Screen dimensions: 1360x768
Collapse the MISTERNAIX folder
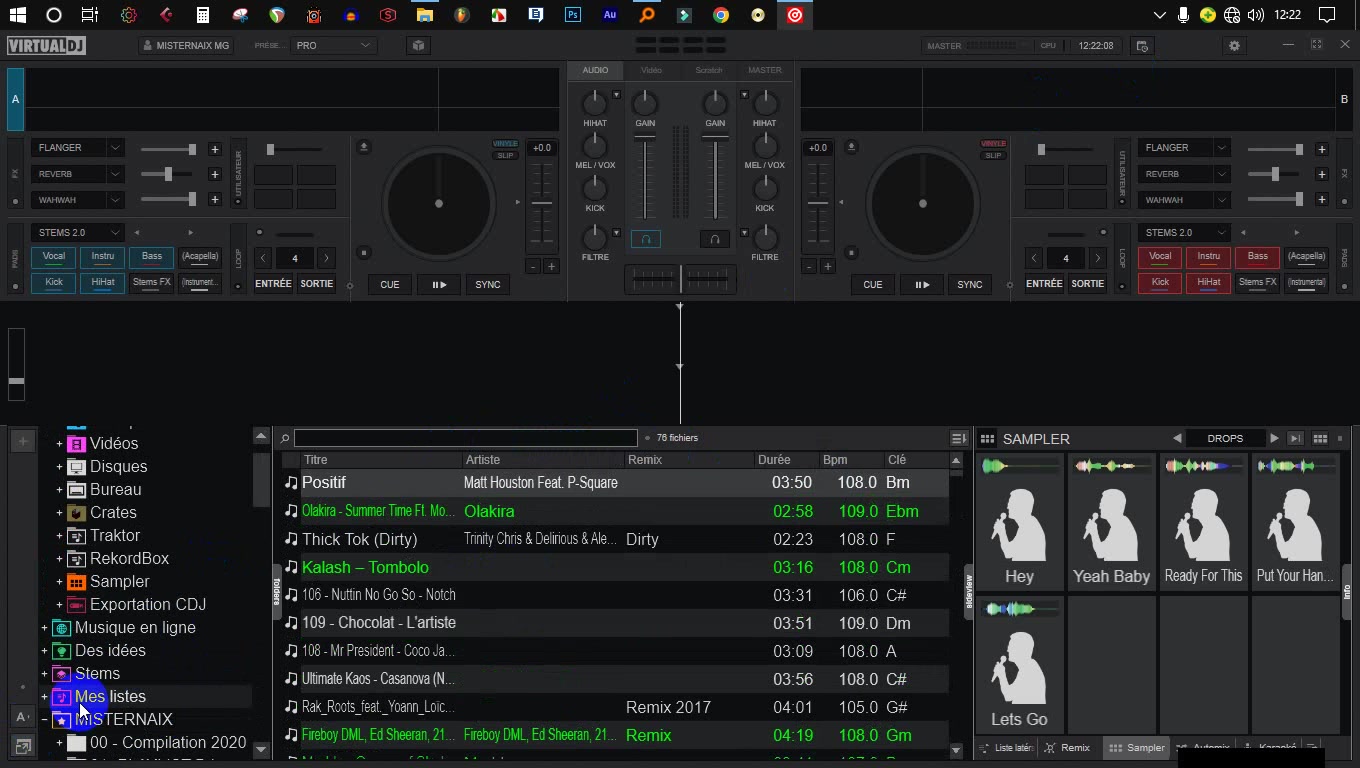pos(44,720)
